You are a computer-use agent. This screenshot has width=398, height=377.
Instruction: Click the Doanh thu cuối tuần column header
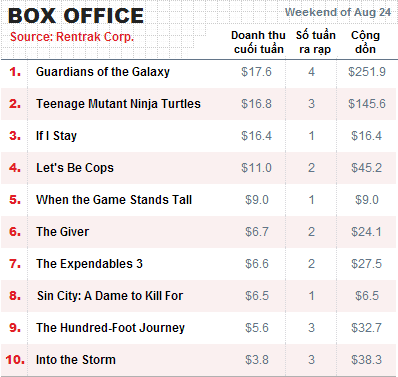tap(258, 42)
